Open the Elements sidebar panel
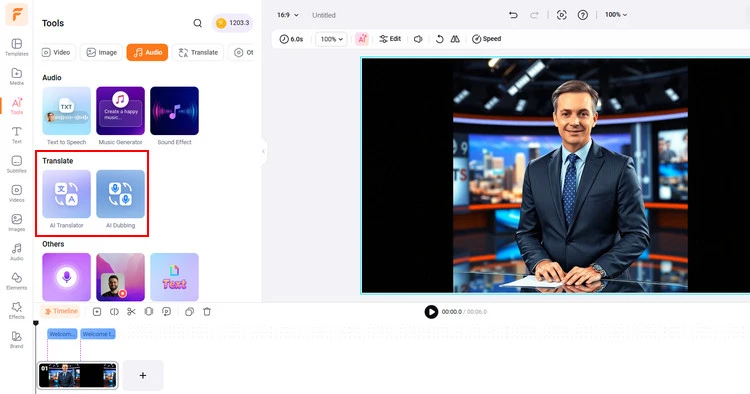The image size is (750, 394). tap(16, 281)
